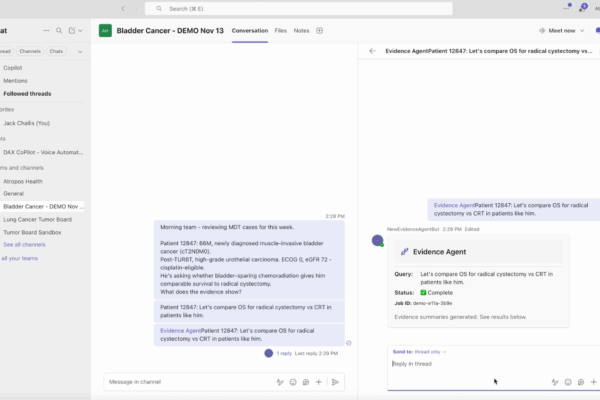Toggle the Channels filter pill
Image resolution: width=600 pixels, height=400 pixels.
(x=30, y=50)
